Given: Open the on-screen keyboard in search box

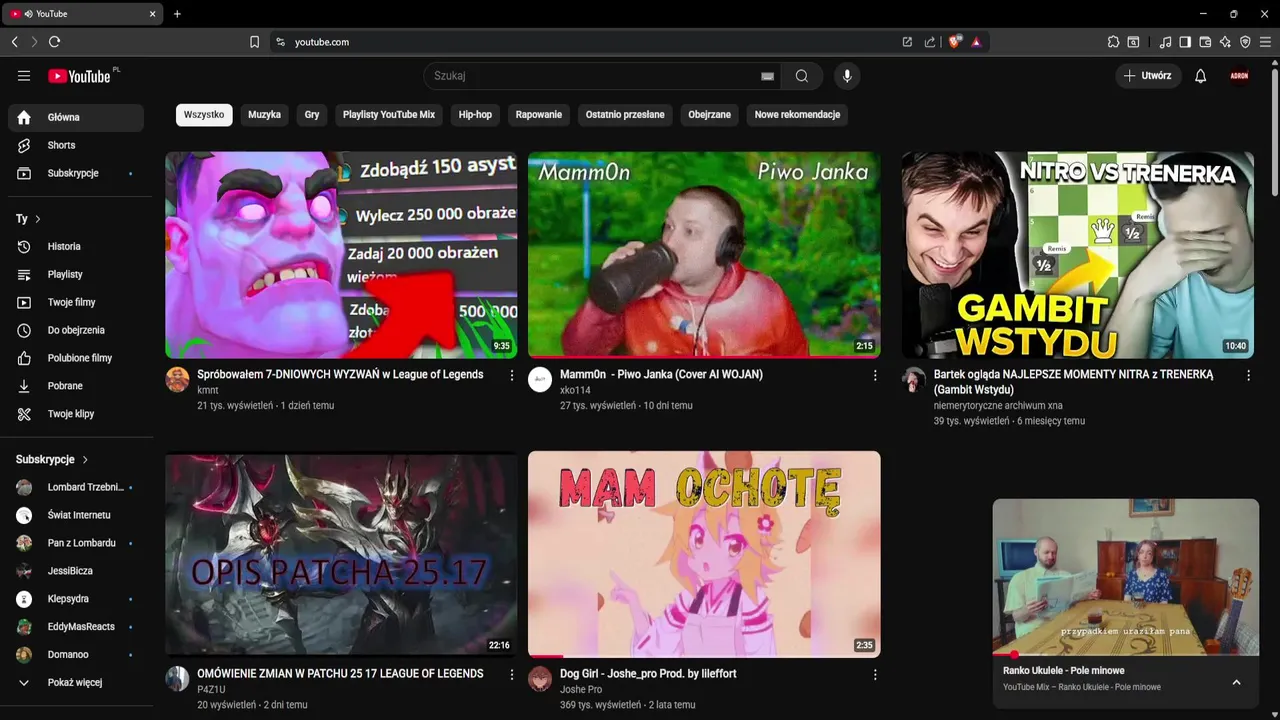Looking at the screenshot, I should pos(767,76).
